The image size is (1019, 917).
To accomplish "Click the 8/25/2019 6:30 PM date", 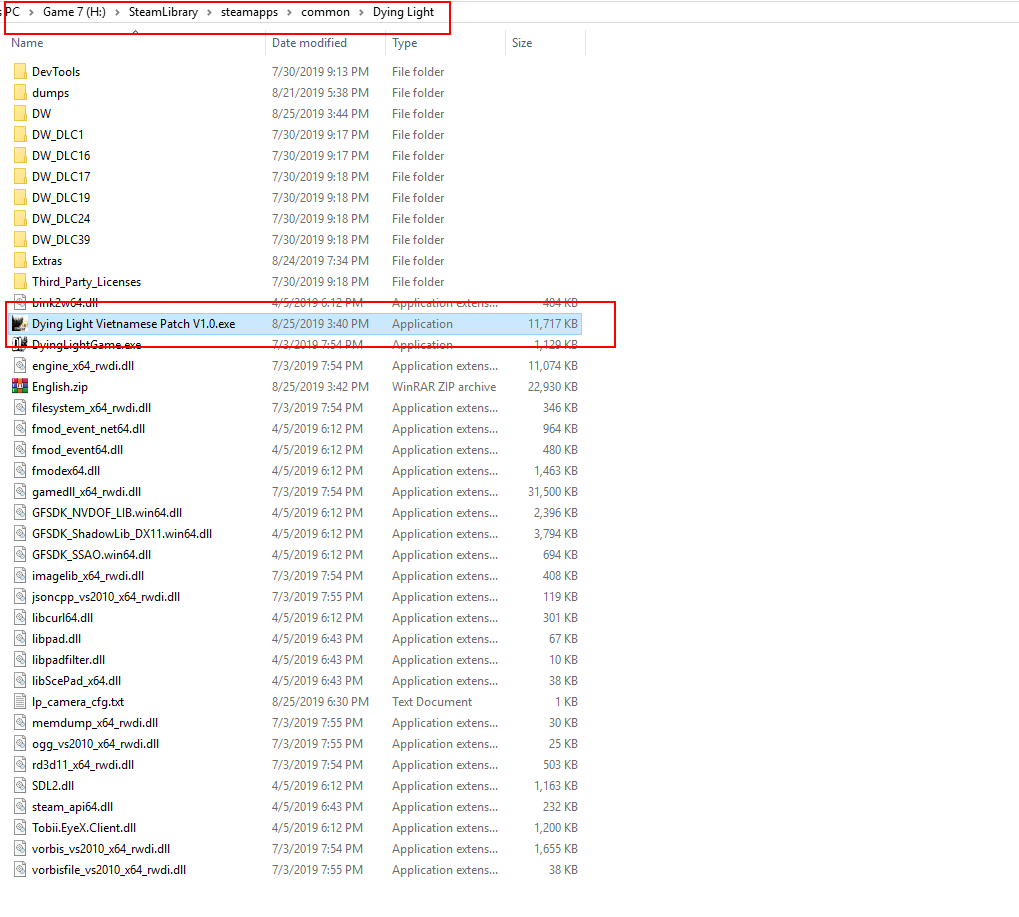I will [320, 702].
